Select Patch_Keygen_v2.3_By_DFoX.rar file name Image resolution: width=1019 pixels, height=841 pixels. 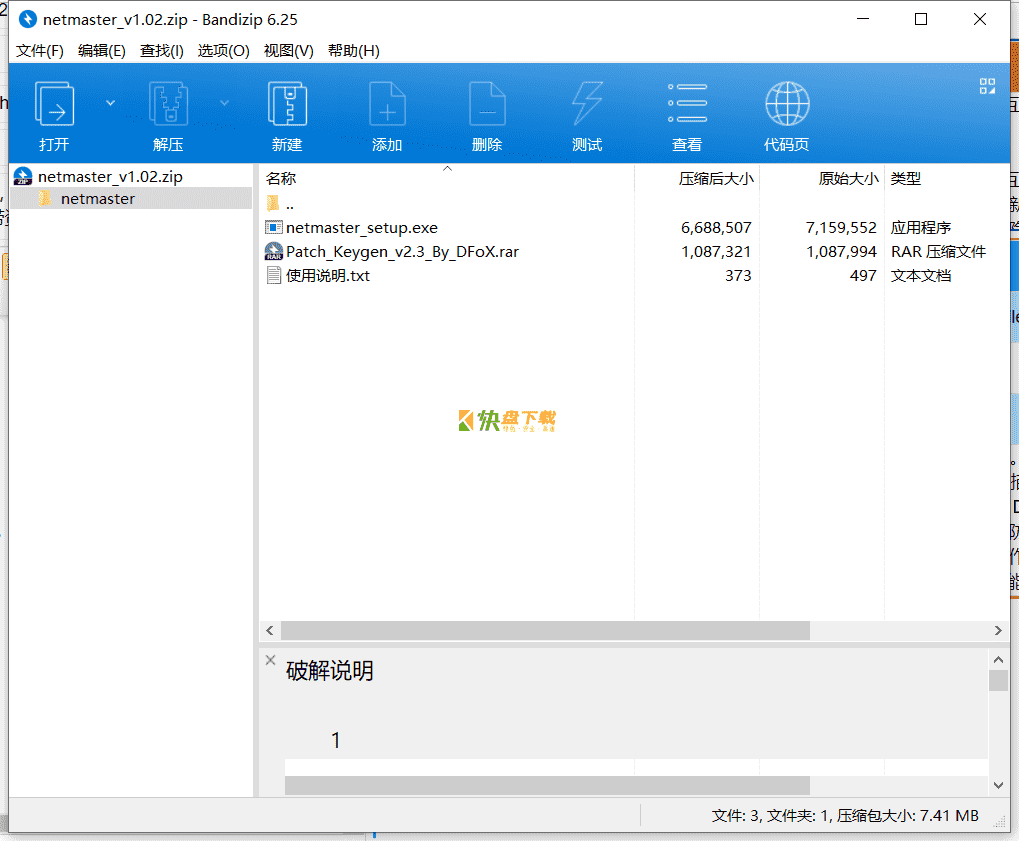tap(402, 252)
